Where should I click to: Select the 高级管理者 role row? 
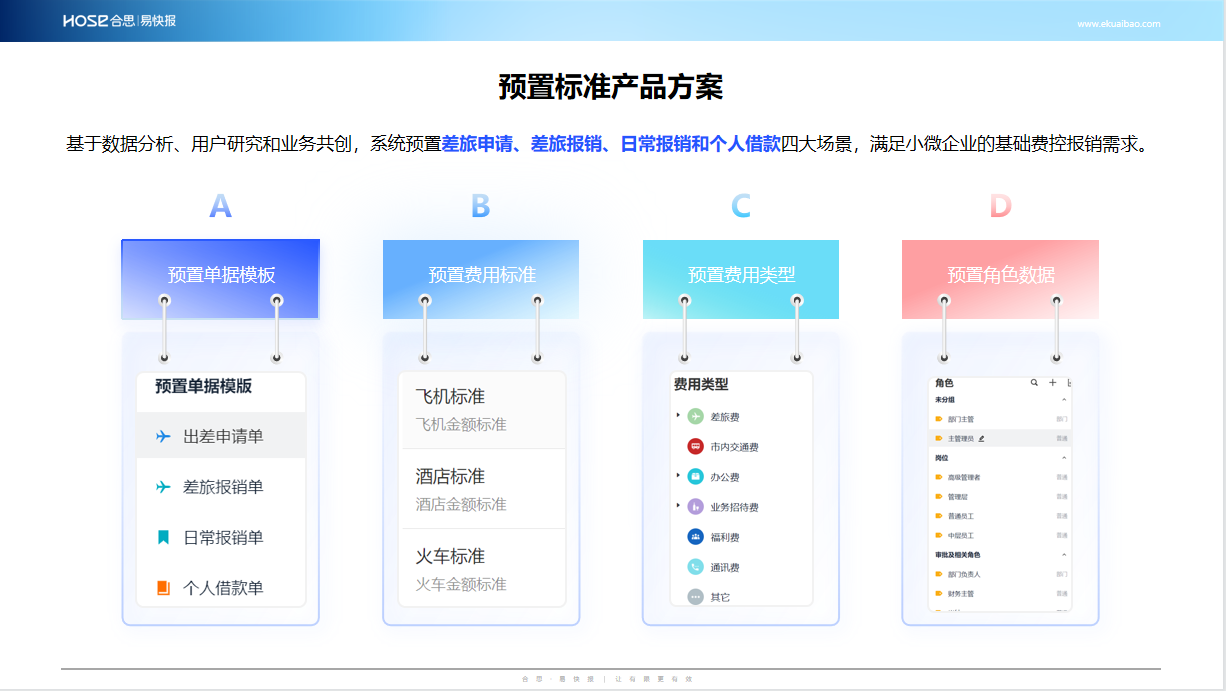pyautogui.click(x=1000, y=478)
